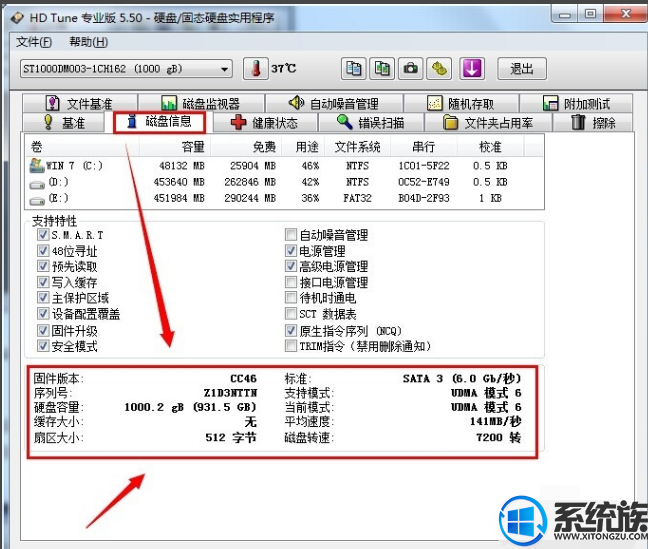The height and width of the screenshot is (549, 648).
Task: Click the SATA 3 (6.0 Gb/秒) standard value
Action: pyautogui.click(x=462, y=378)
